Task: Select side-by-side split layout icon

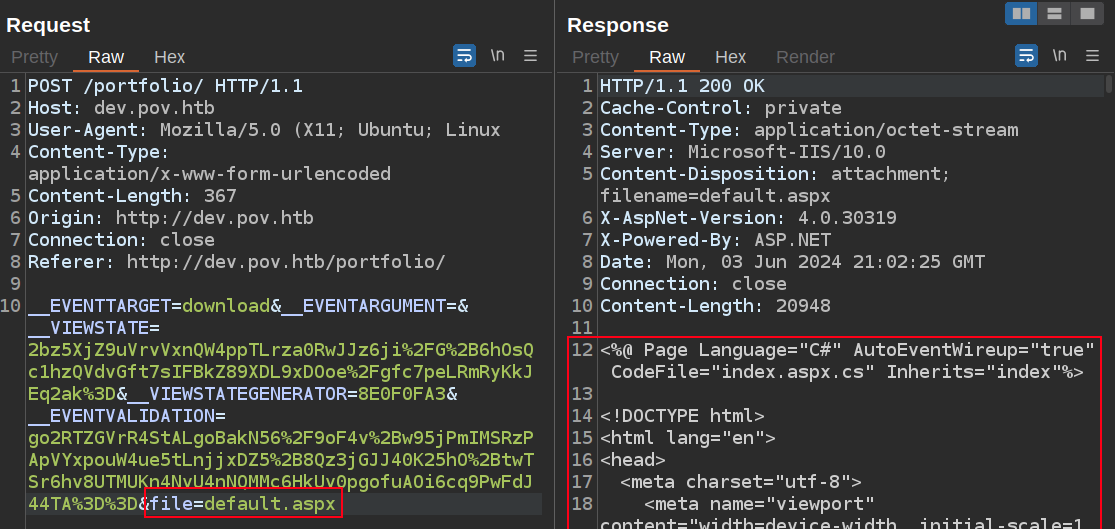Action: (1021, 13)
